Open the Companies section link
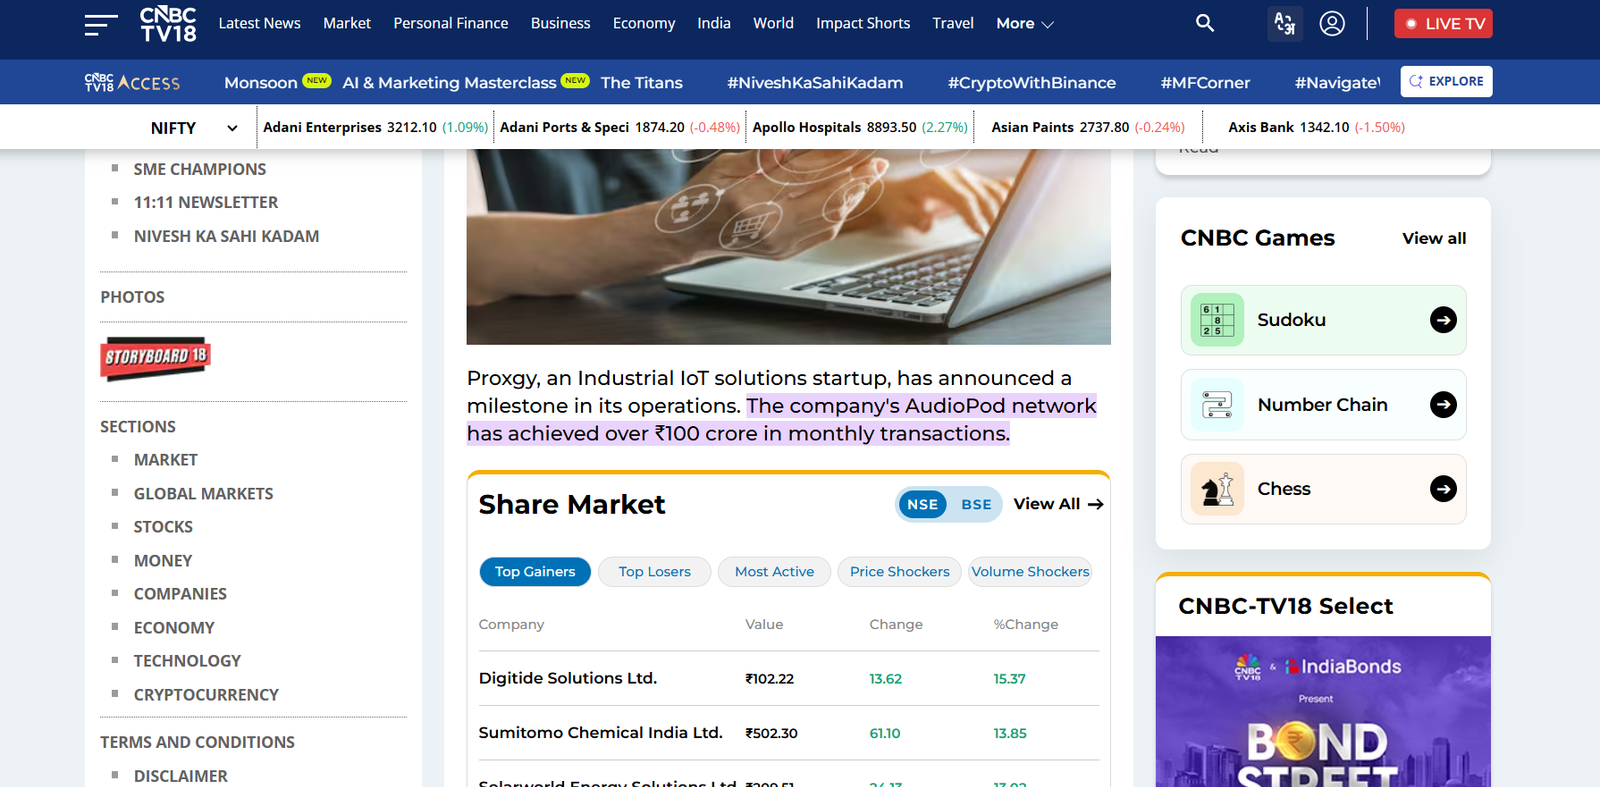The image size is (1600, 787). 180,594
